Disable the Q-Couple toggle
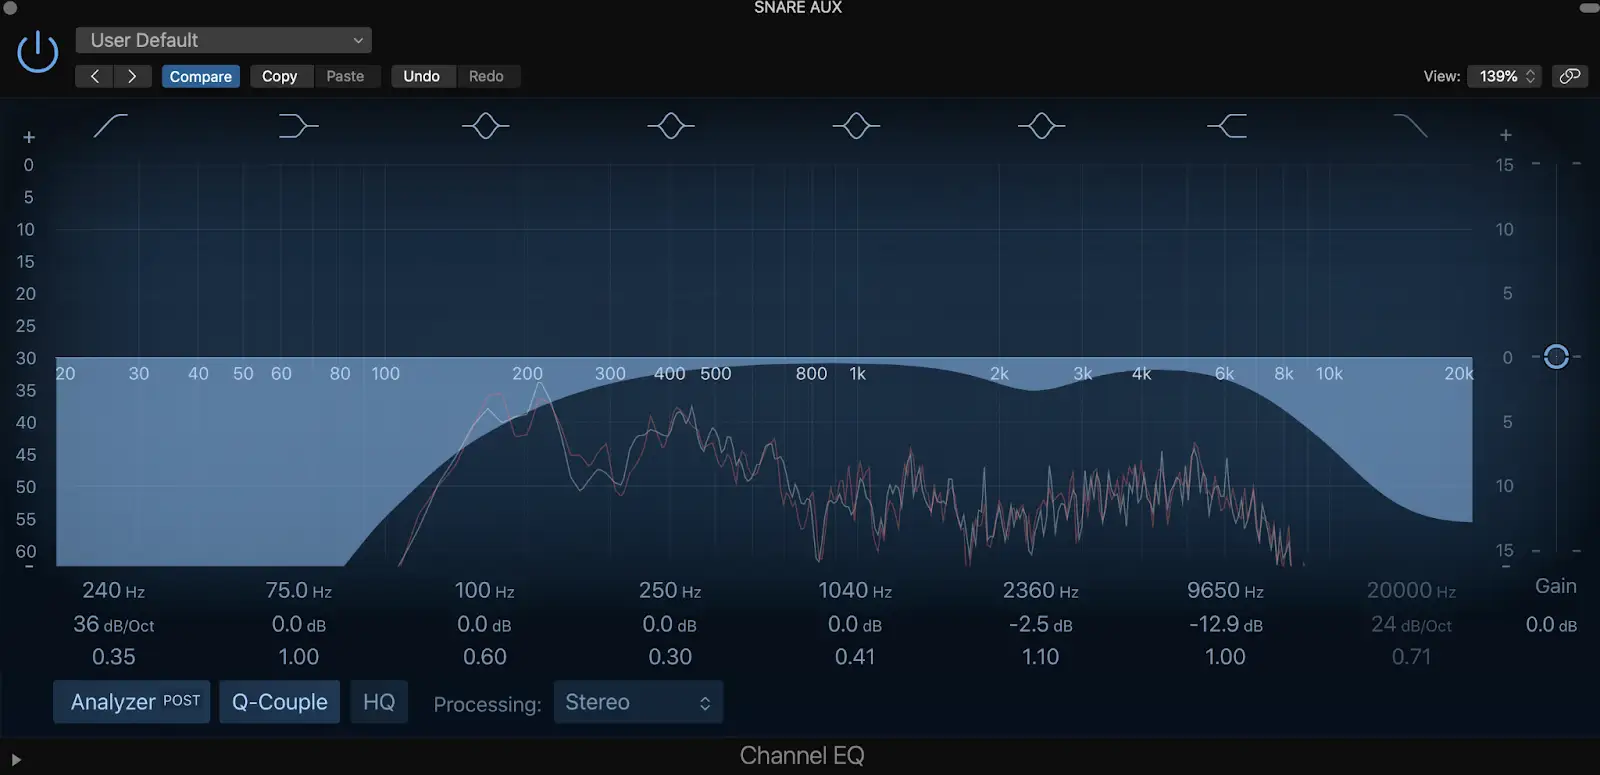The width and height of the screenshot is (1600, 775). coord(280,702)
